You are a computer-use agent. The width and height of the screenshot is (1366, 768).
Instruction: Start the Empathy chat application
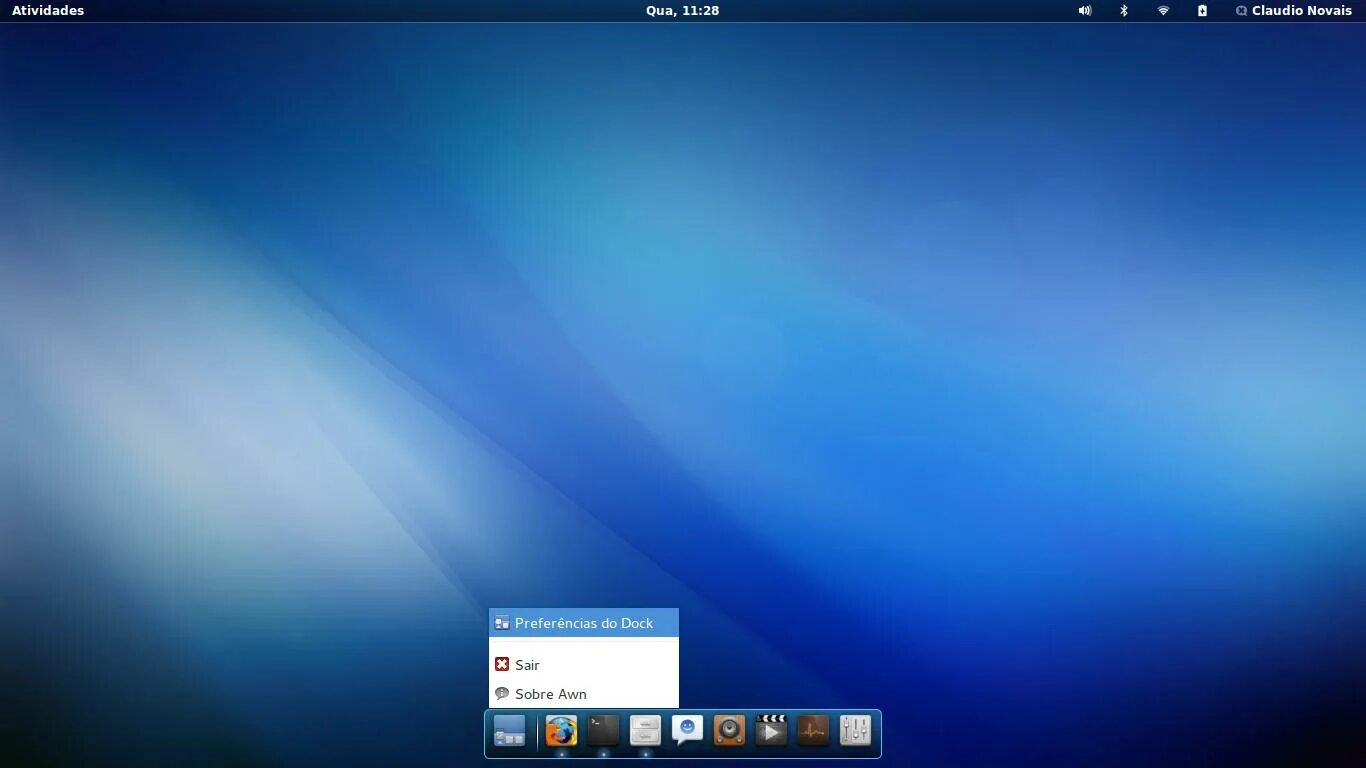tap(686, 732)
